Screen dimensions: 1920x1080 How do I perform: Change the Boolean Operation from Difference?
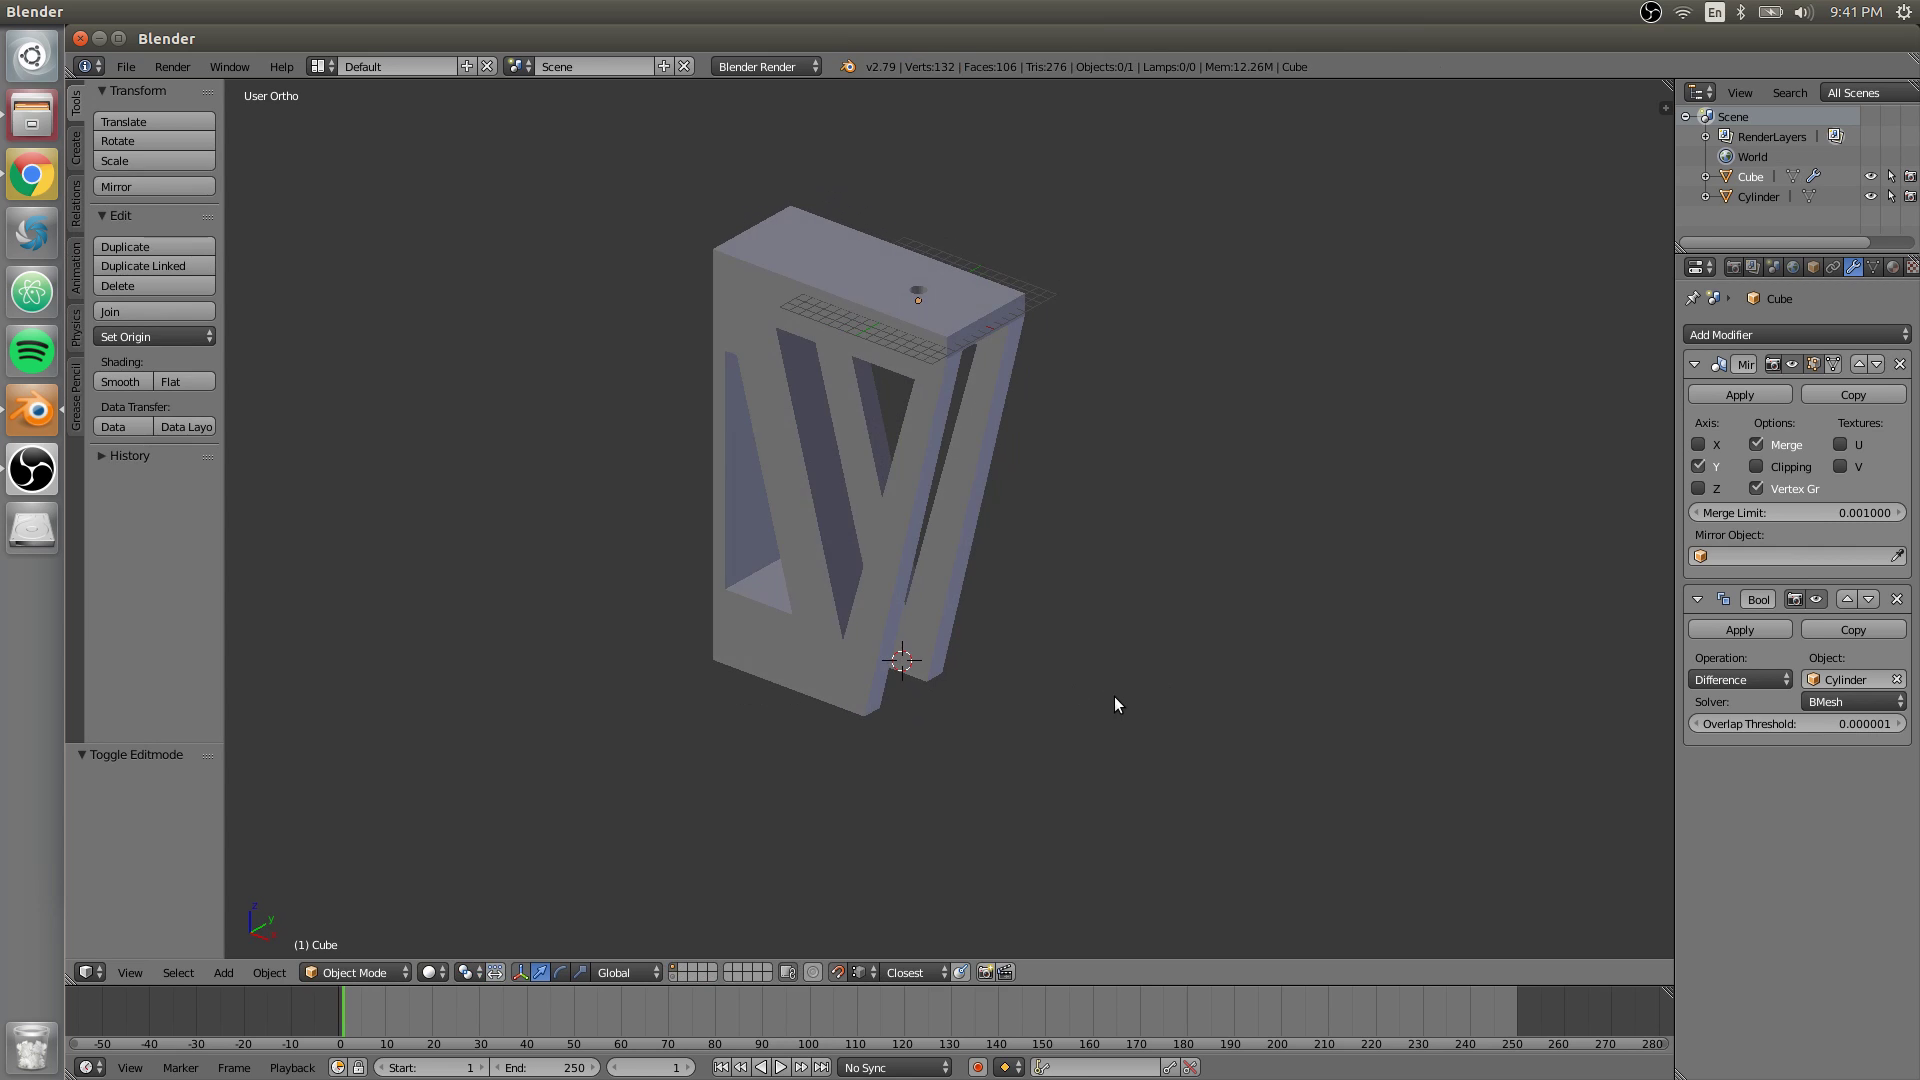[1740, 679]
